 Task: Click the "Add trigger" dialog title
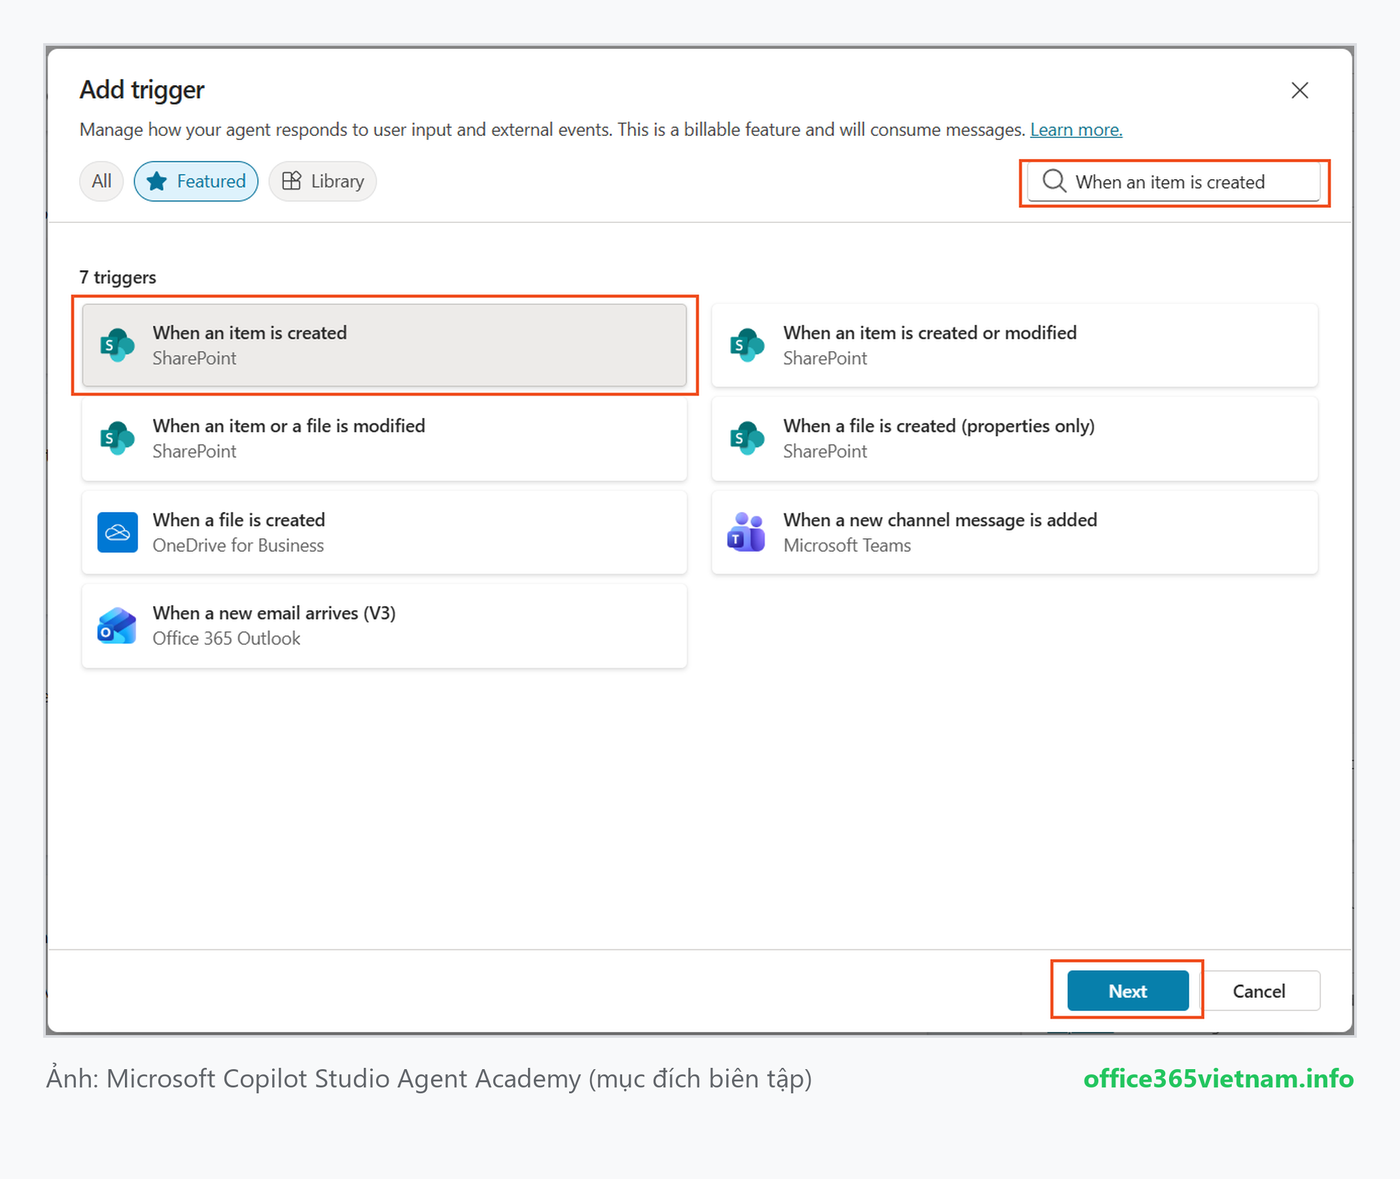[142, 90]
